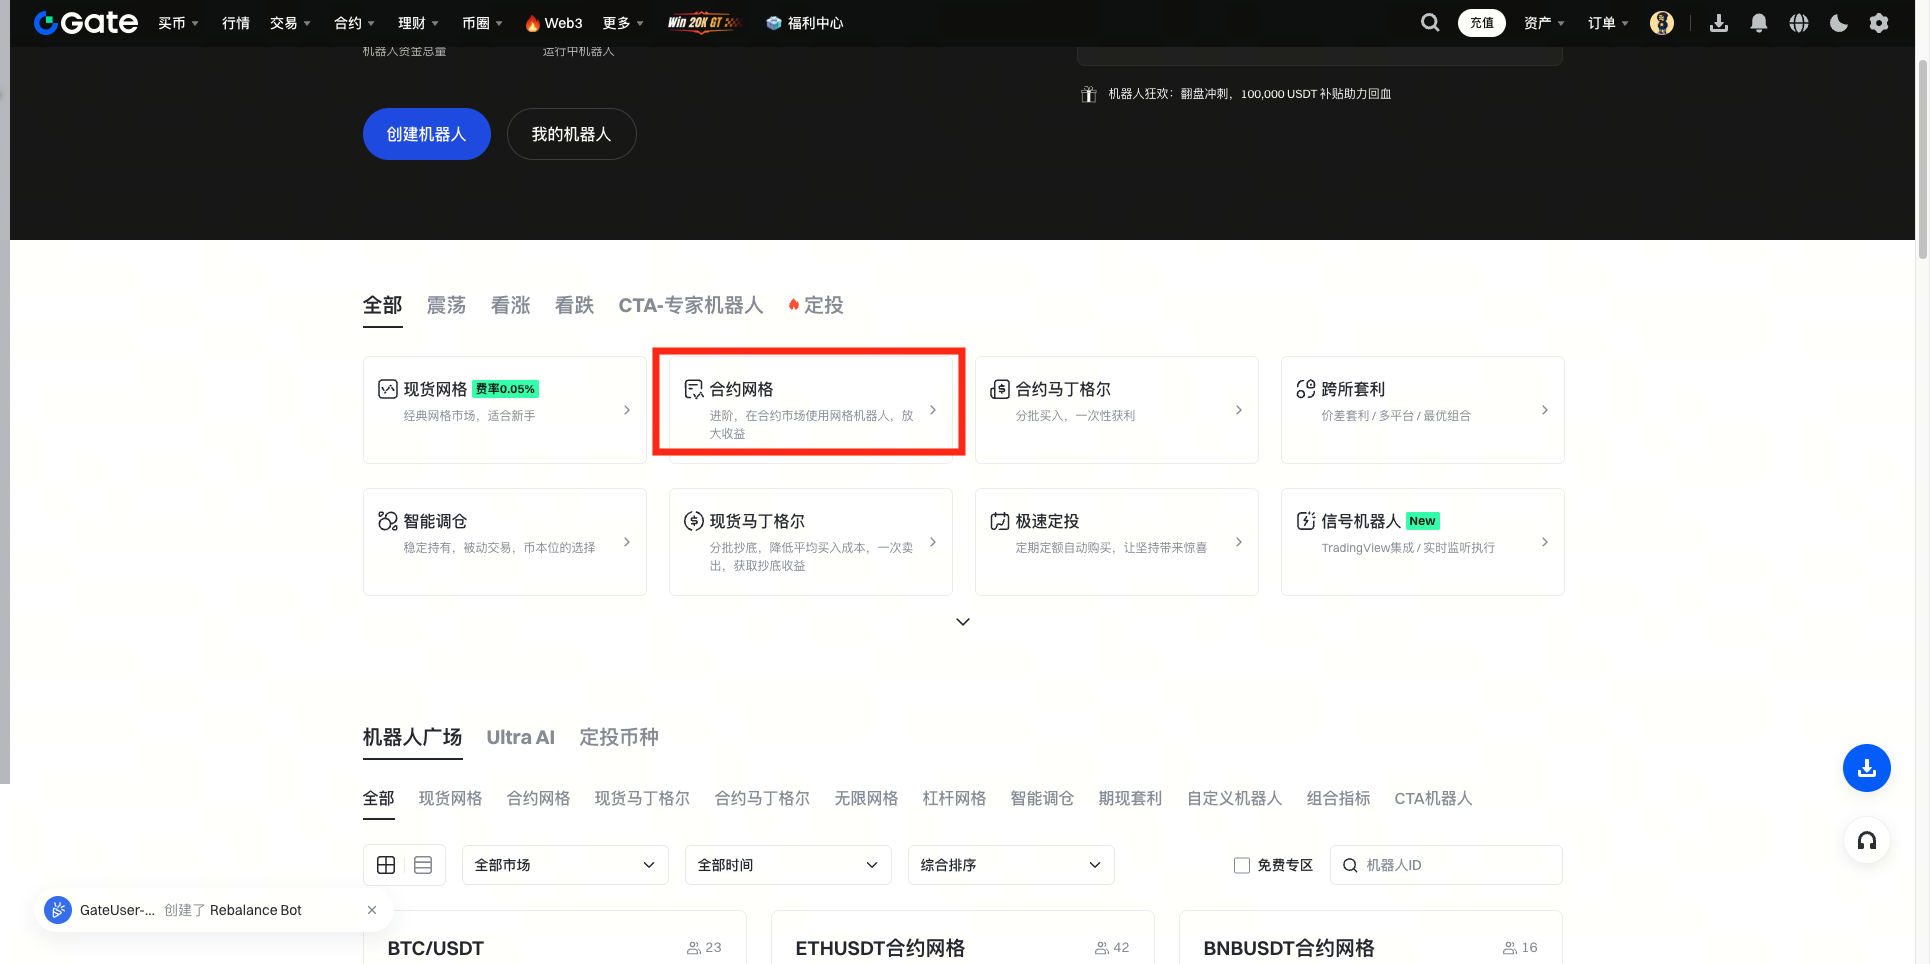Click the header download app icon

click(1718, 23)
